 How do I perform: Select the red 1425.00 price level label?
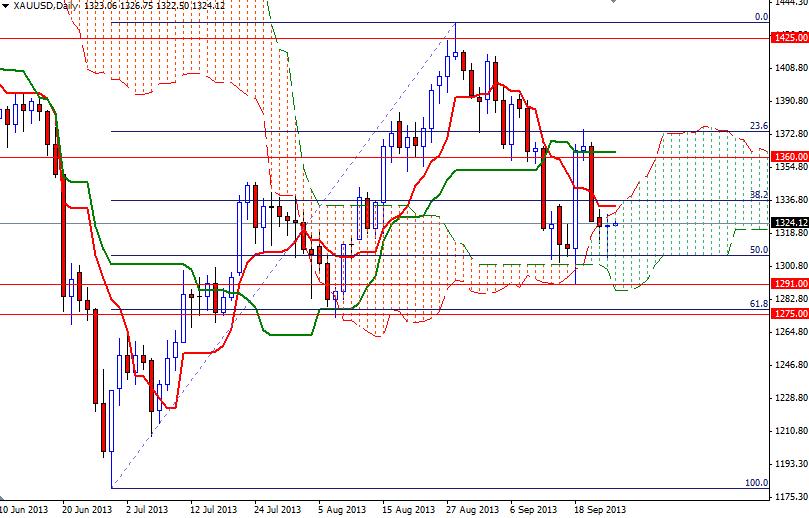789,38
